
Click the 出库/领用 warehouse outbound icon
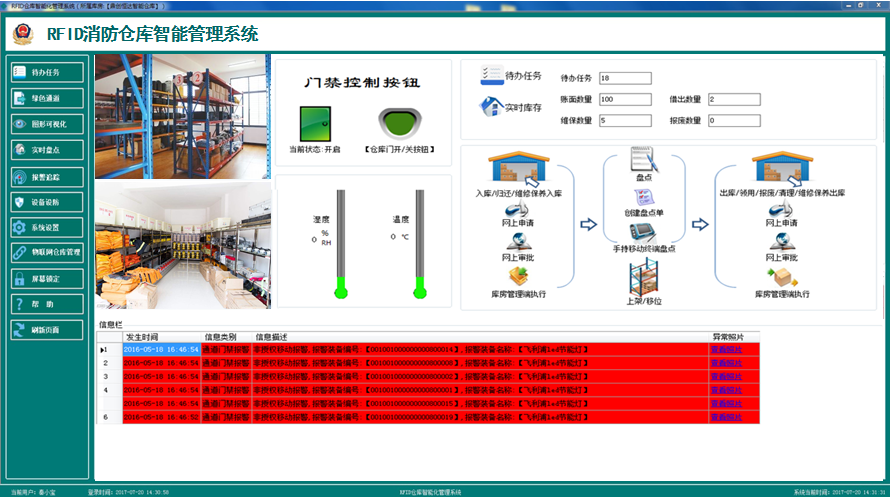[780, 168]
